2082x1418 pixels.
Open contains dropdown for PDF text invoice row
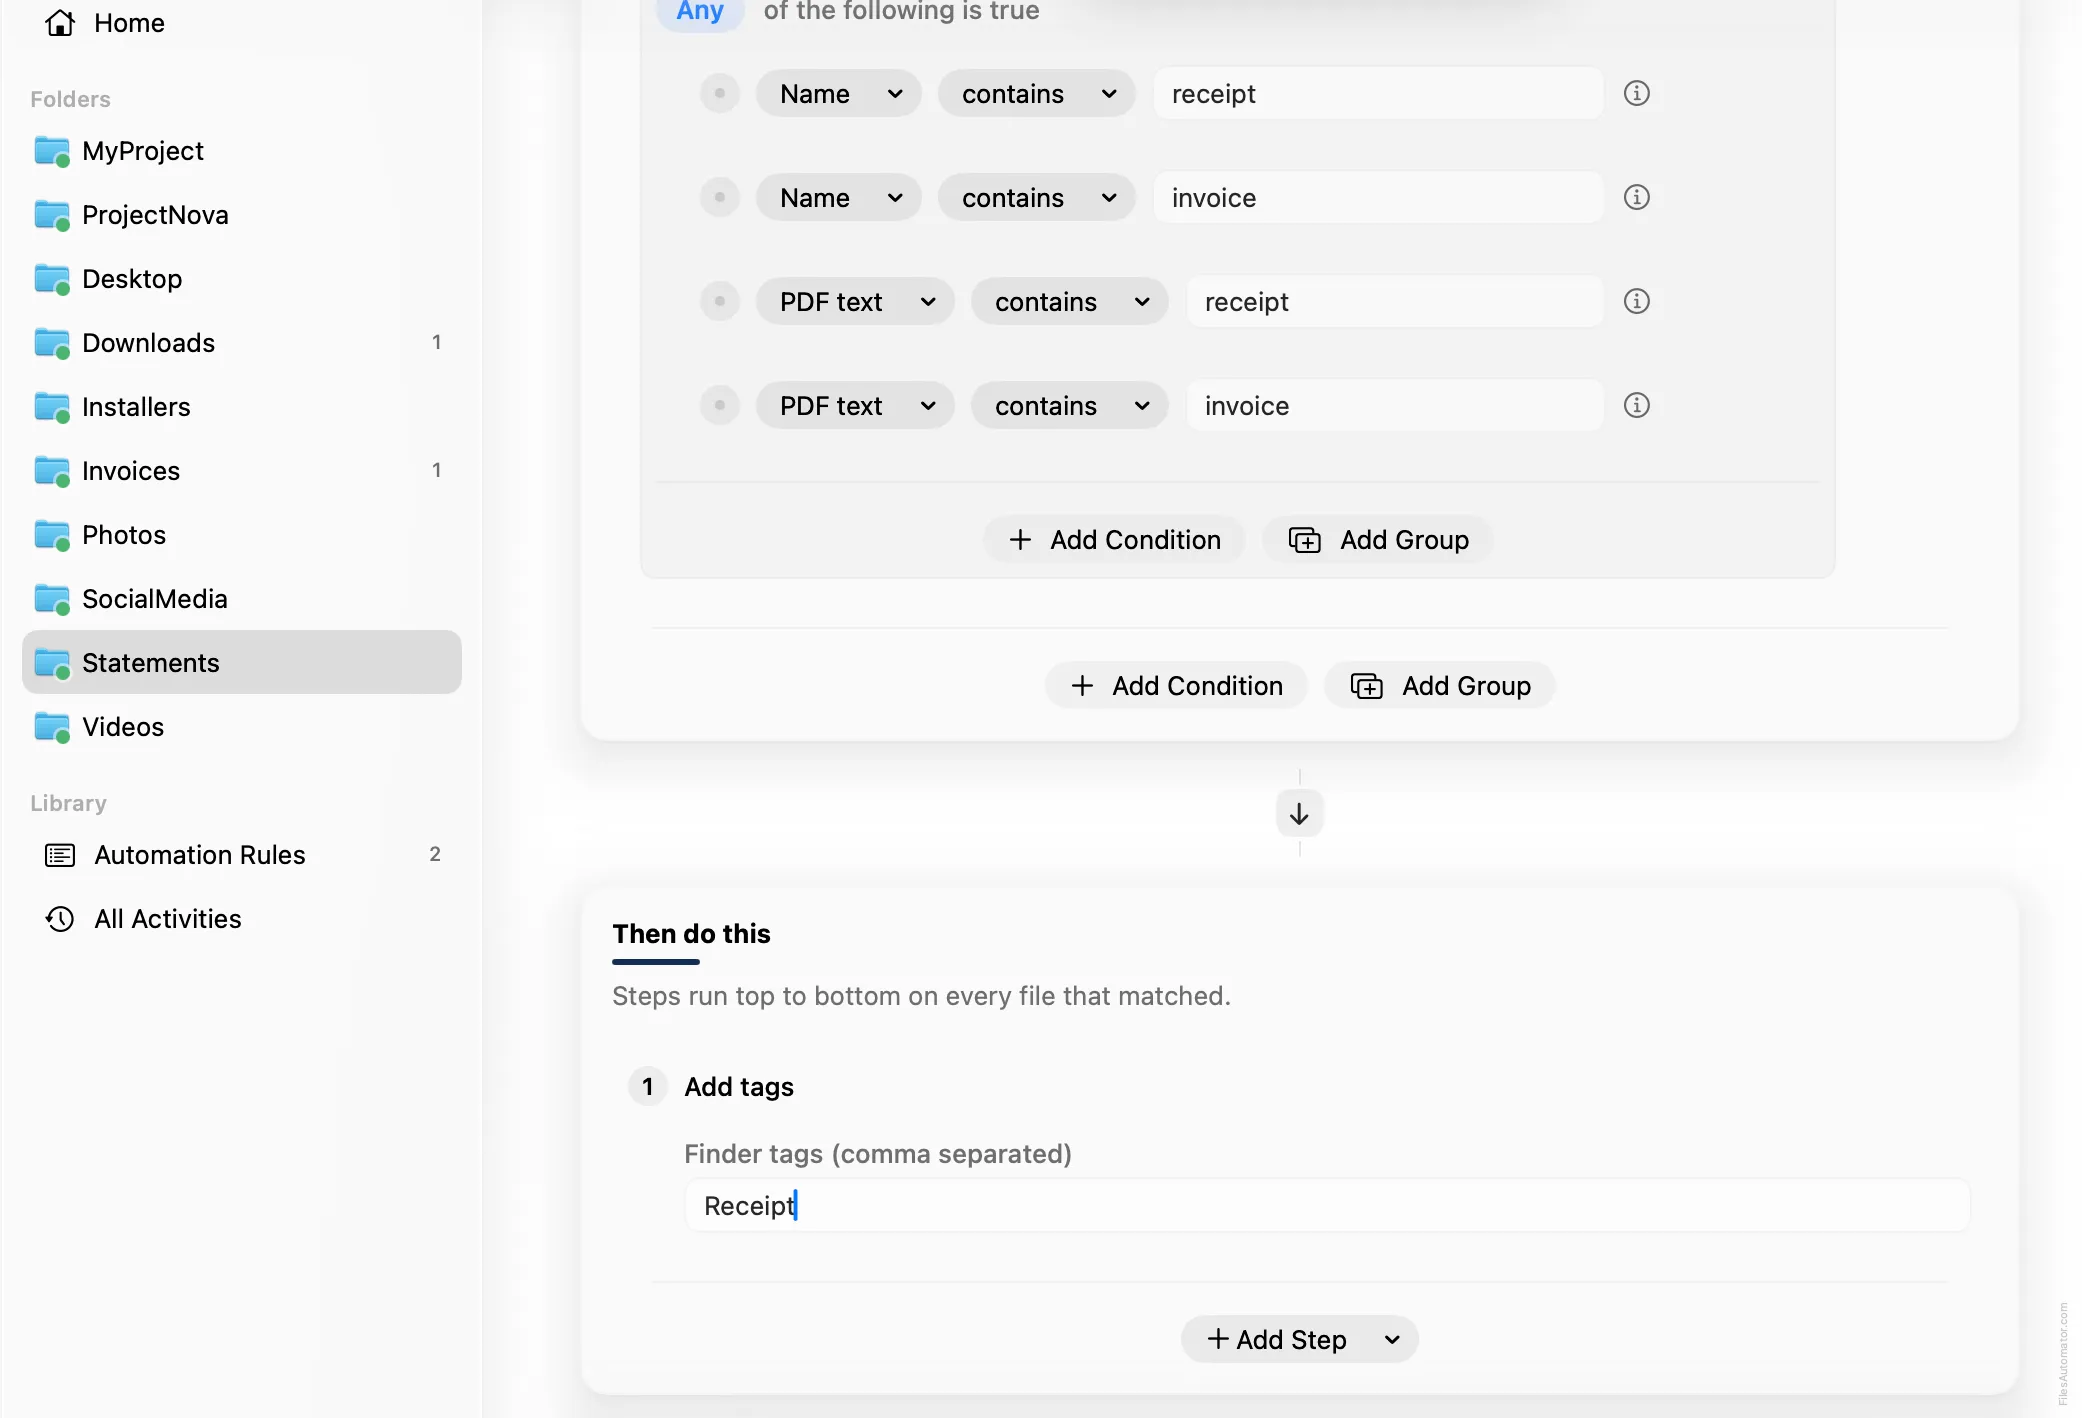point(1069,405)
